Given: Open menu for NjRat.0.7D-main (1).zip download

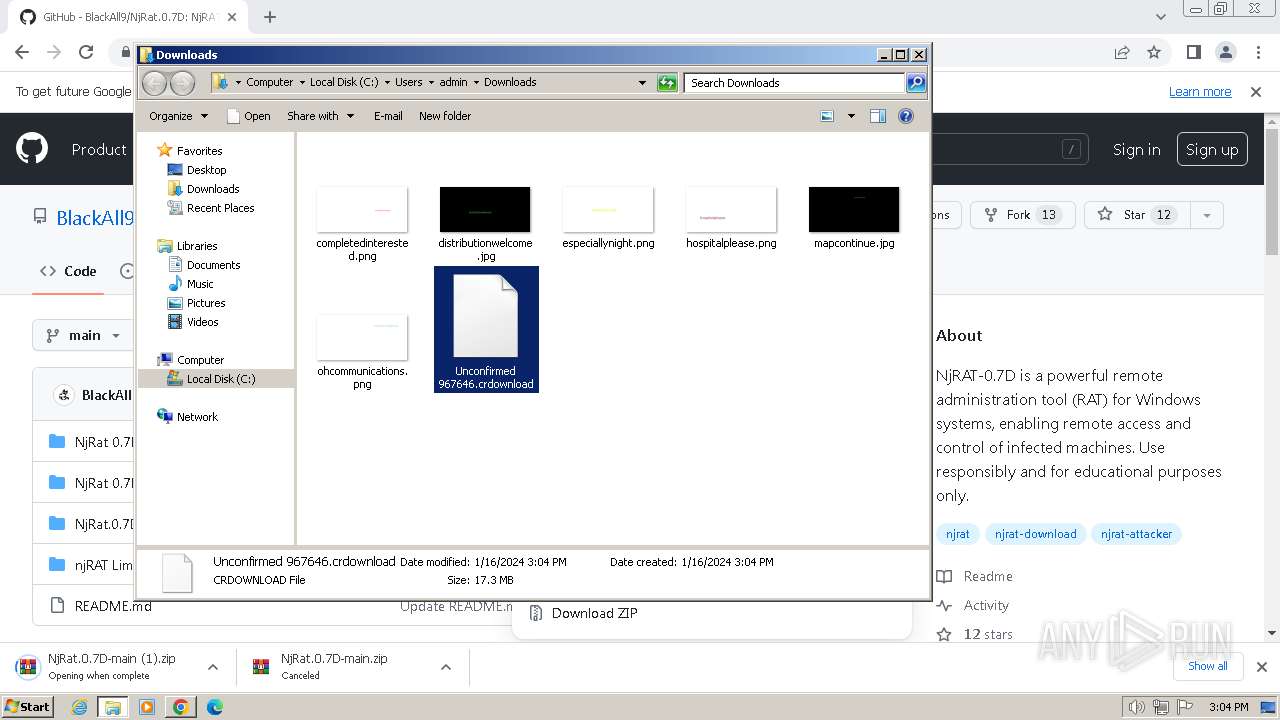Looking at the screenshot, I should [212, 667].
